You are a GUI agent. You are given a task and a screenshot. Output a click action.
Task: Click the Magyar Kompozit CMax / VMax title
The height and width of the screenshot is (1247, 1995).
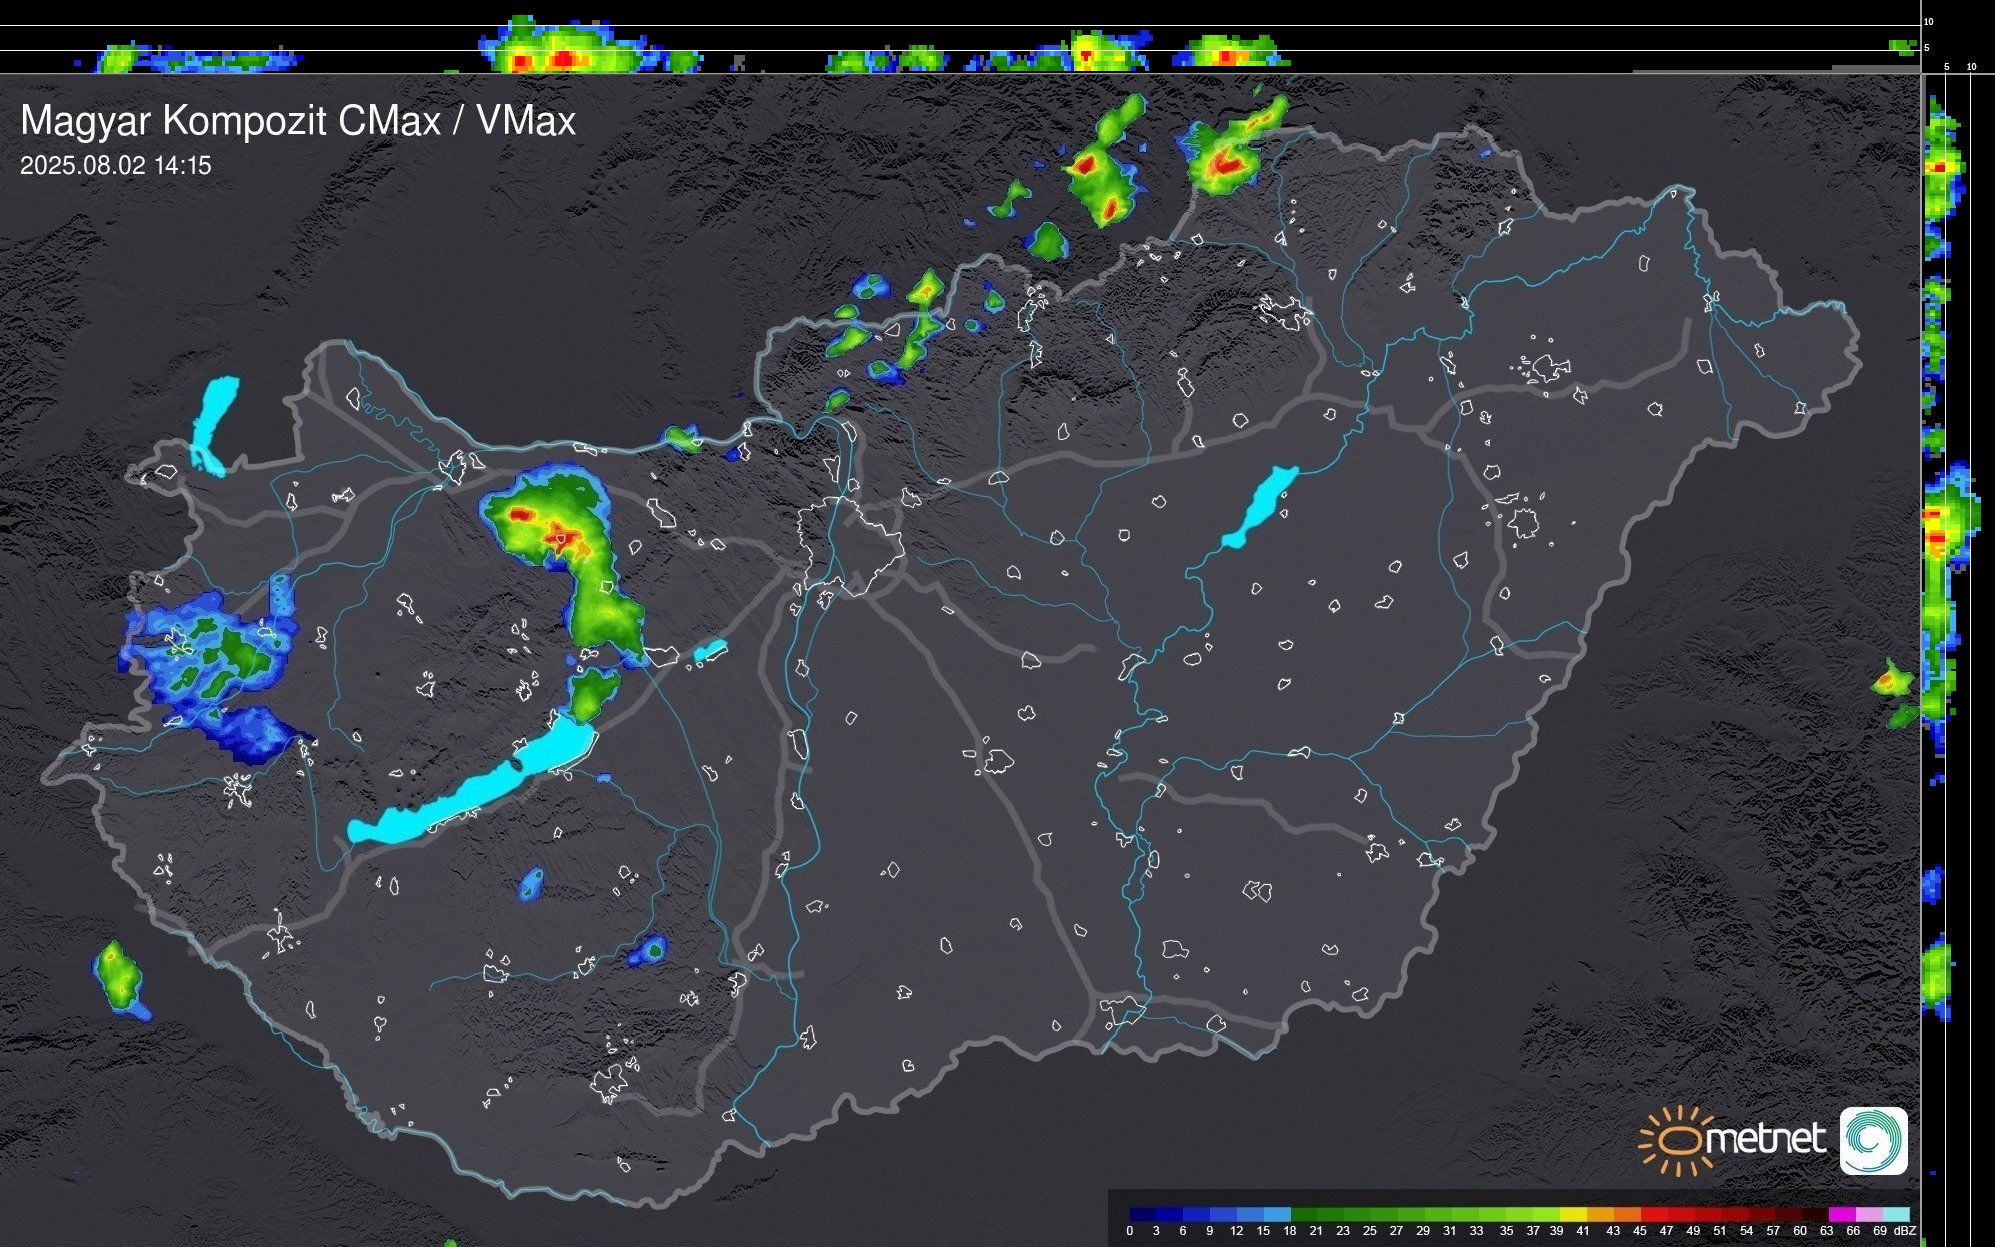(x=298, y=121)
